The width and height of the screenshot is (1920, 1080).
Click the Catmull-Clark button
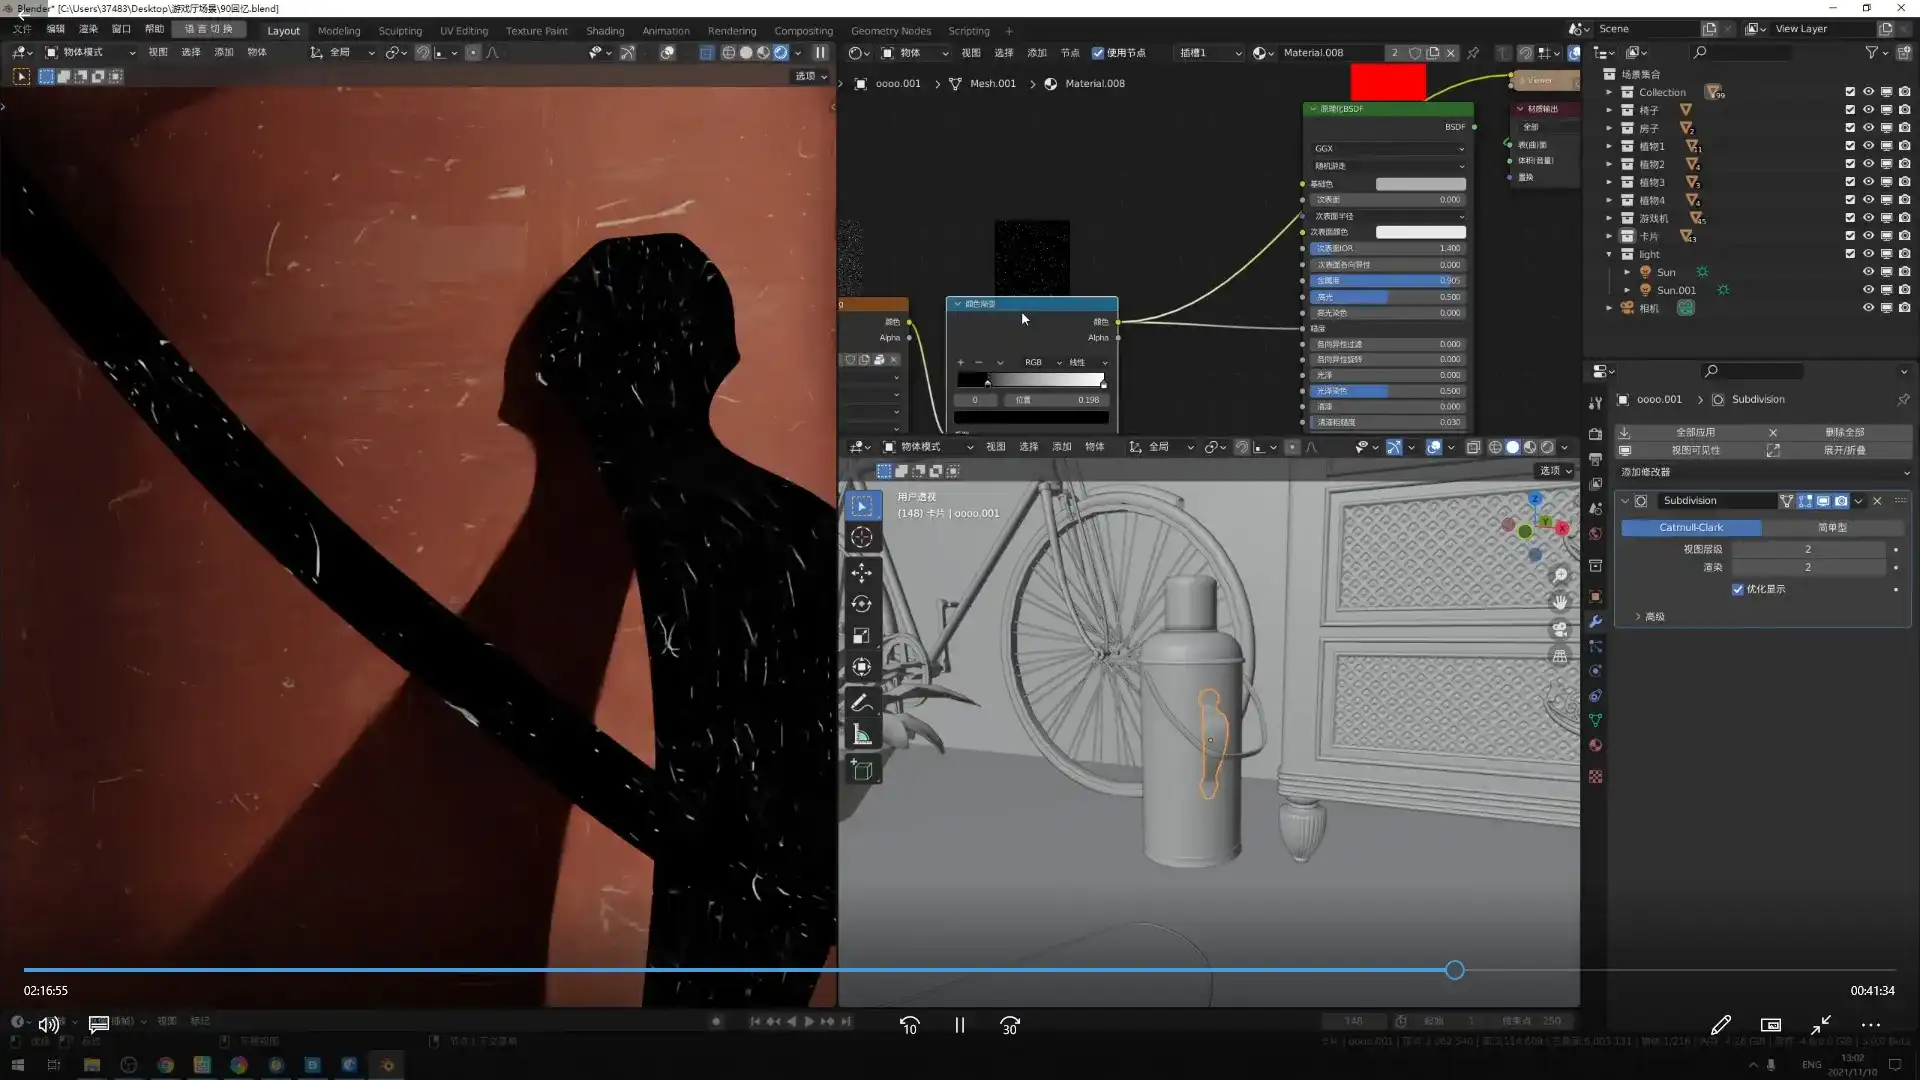tap(1690, 527)
